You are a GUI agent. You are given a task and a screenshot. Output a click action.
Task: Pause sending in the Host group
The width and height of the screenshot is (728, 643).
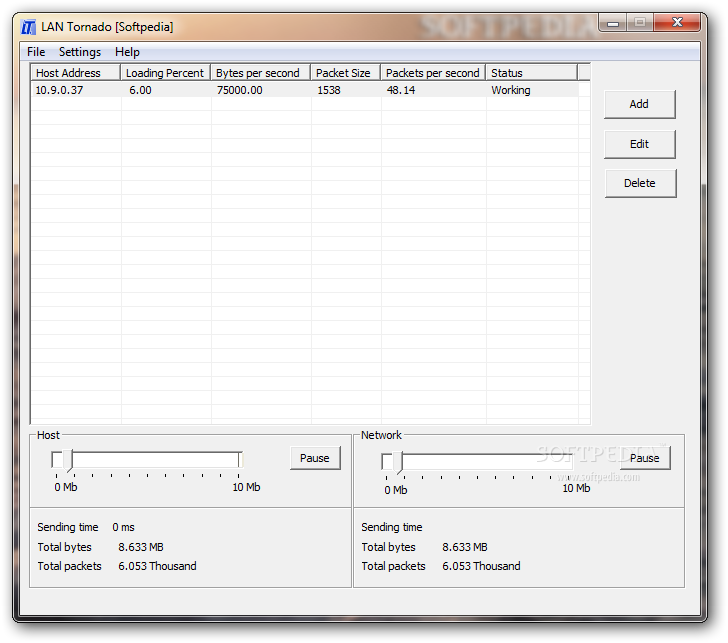[x=315, y=458]
